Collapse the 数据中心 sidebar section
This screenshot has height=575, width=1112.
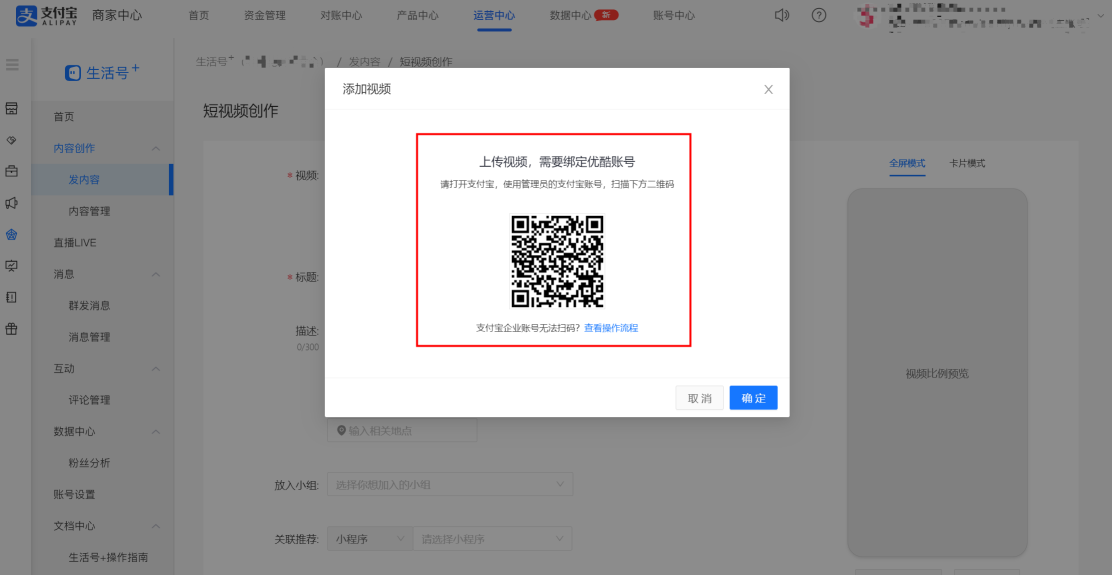click(x=156, y=432)
